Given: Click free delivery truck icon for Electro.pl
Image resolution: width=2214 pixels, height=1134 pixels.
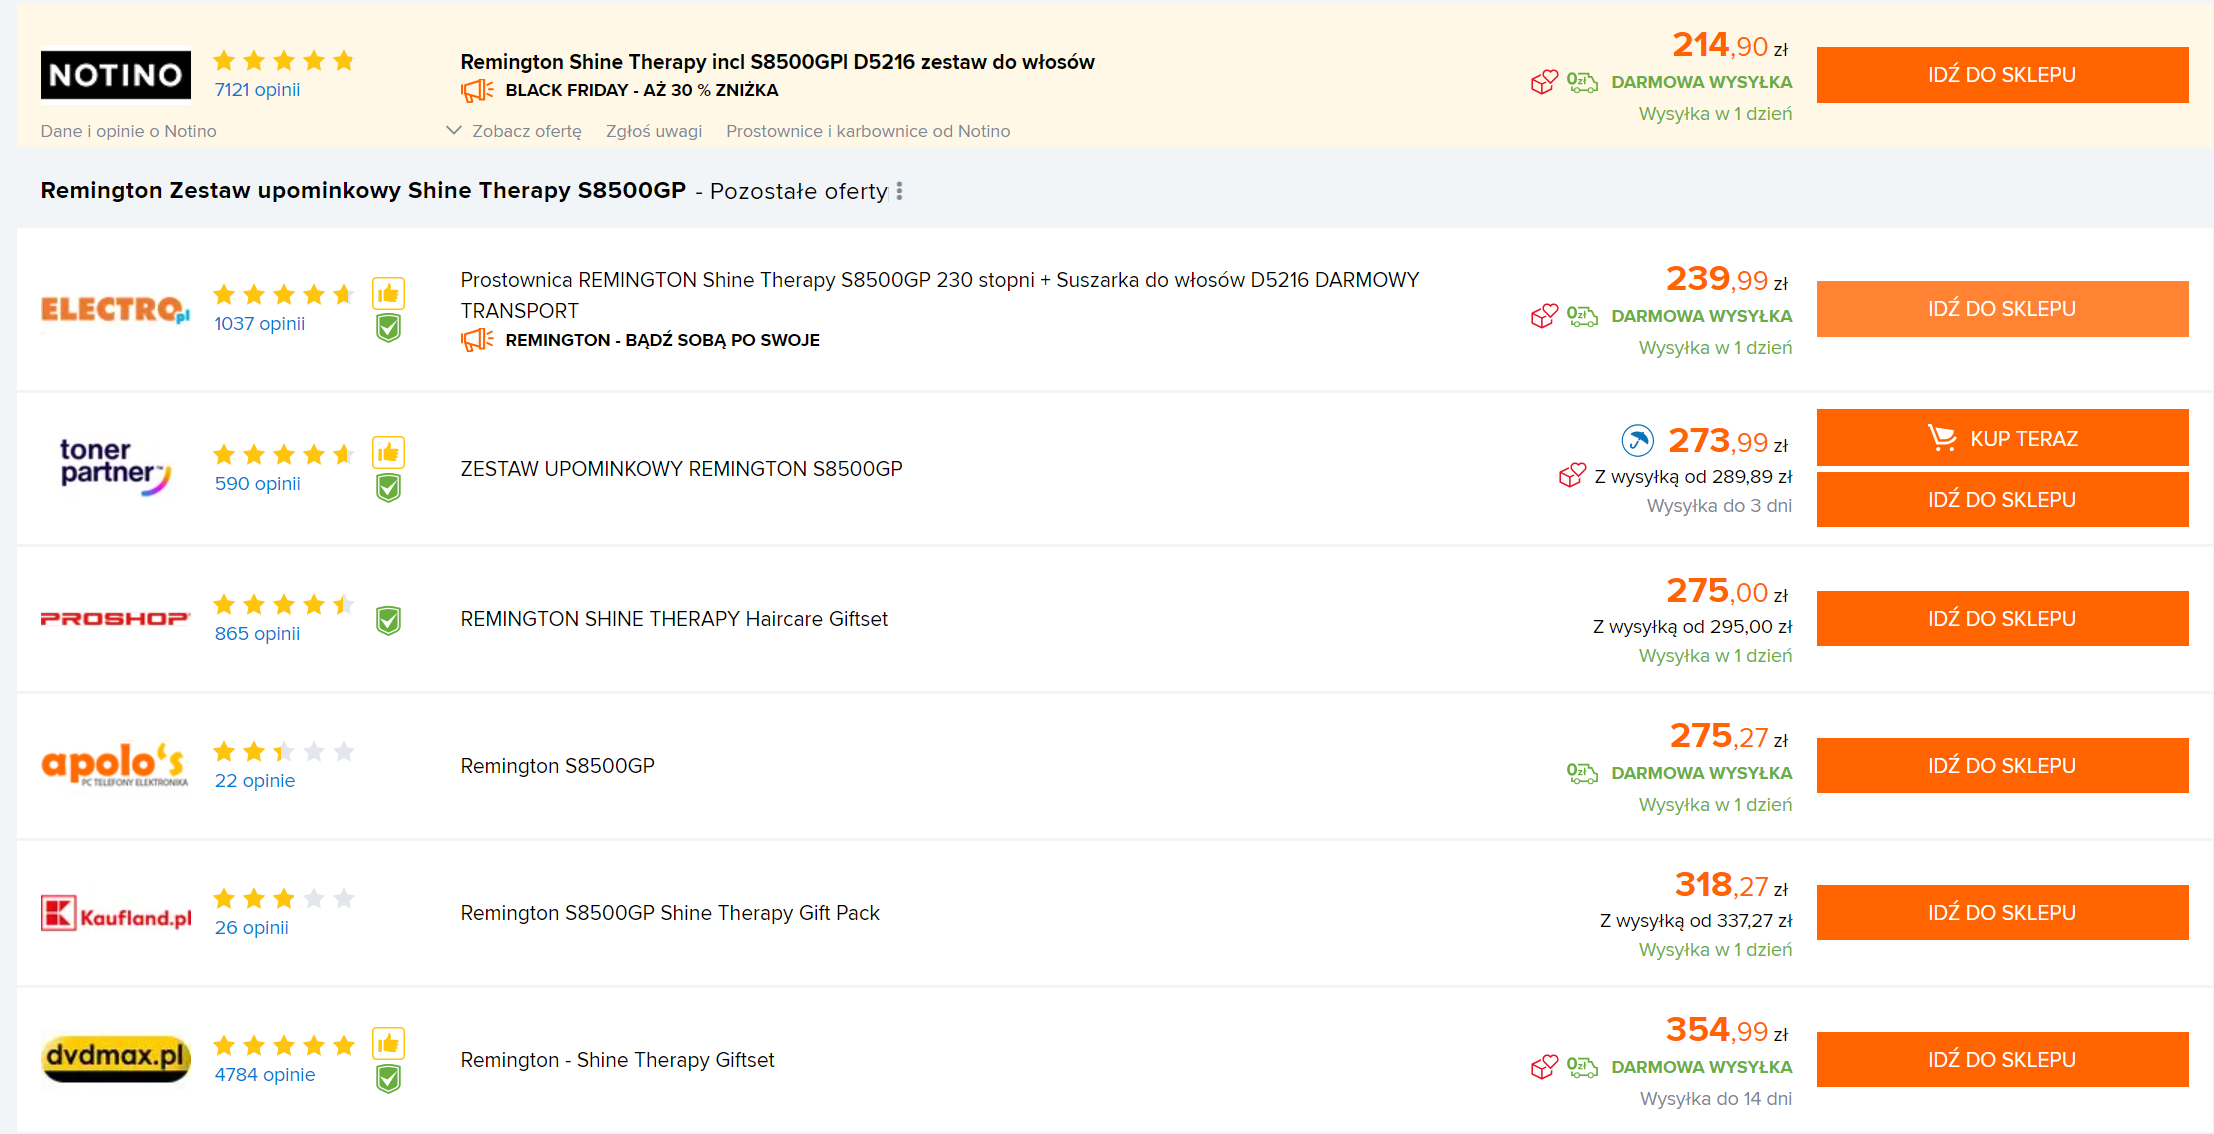Looking at the screenshot, I should [1582, 316].
